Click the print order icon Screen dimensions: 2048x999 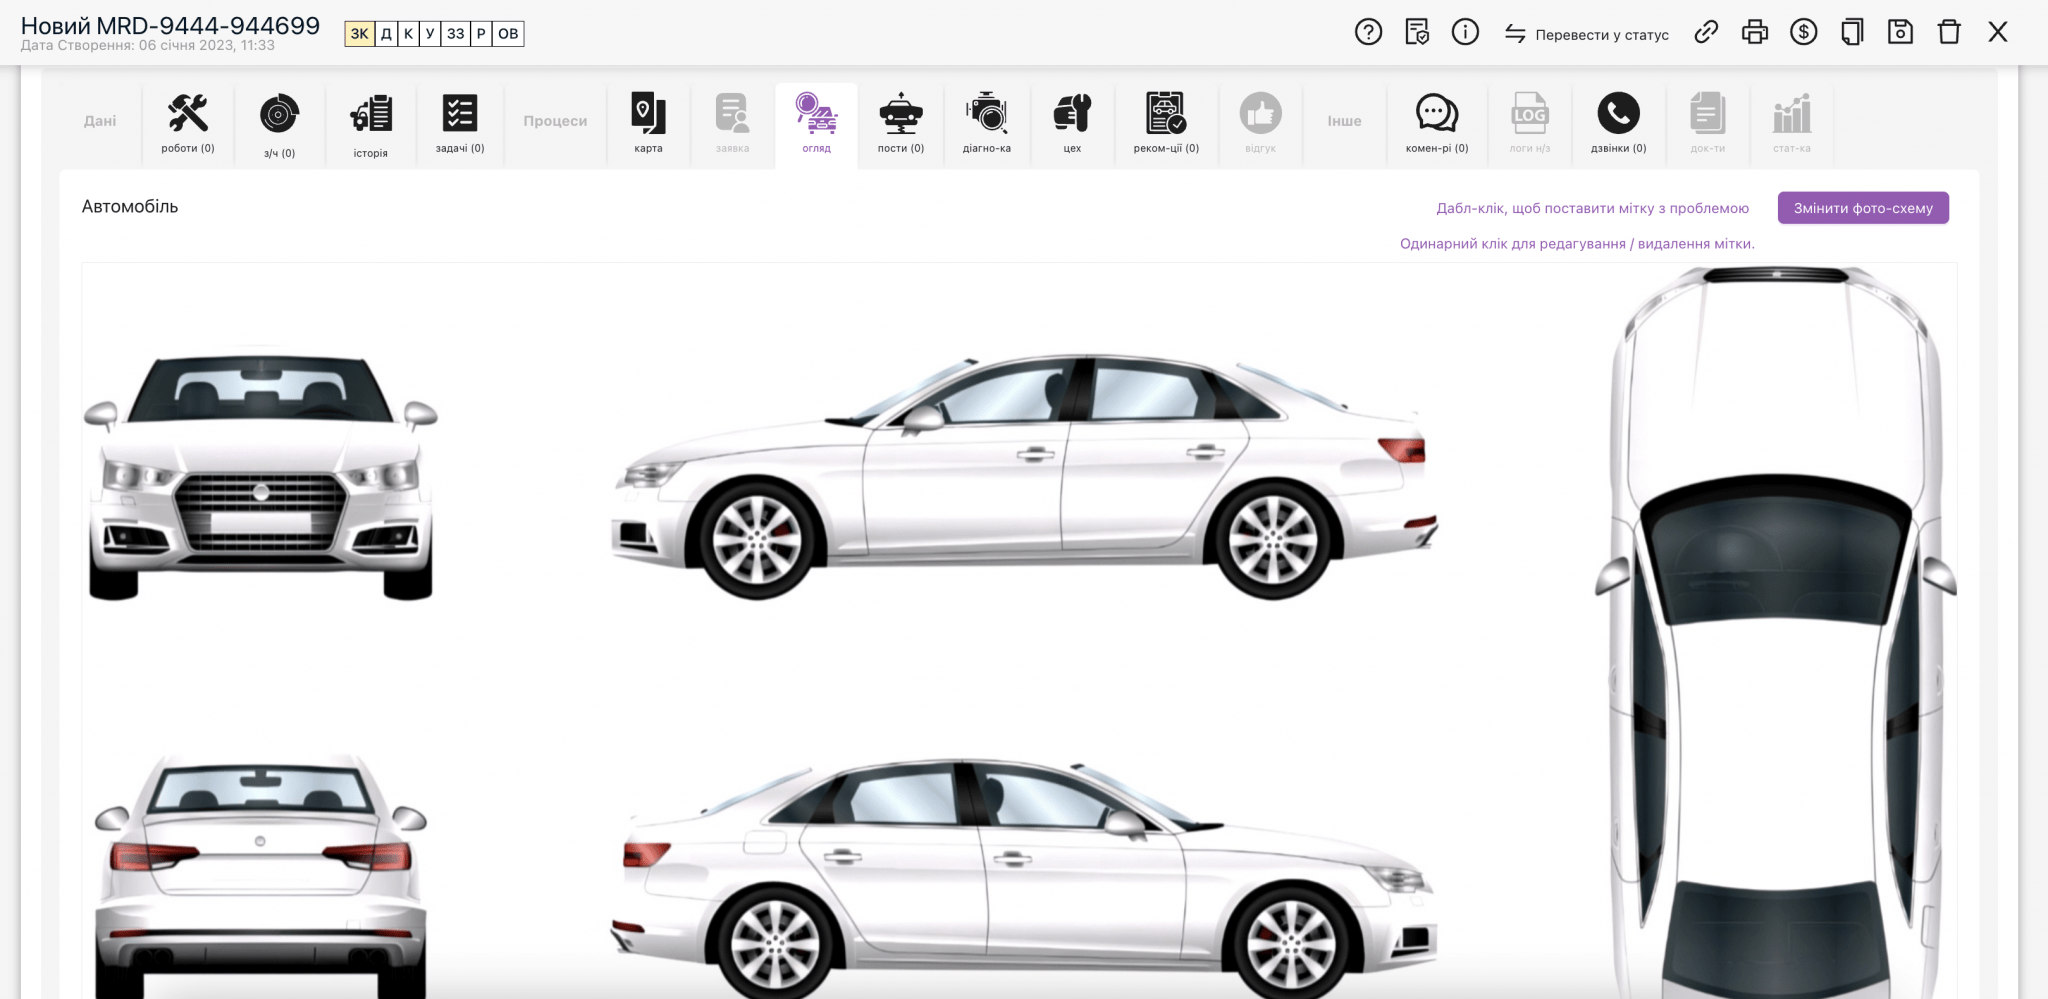1754,32
